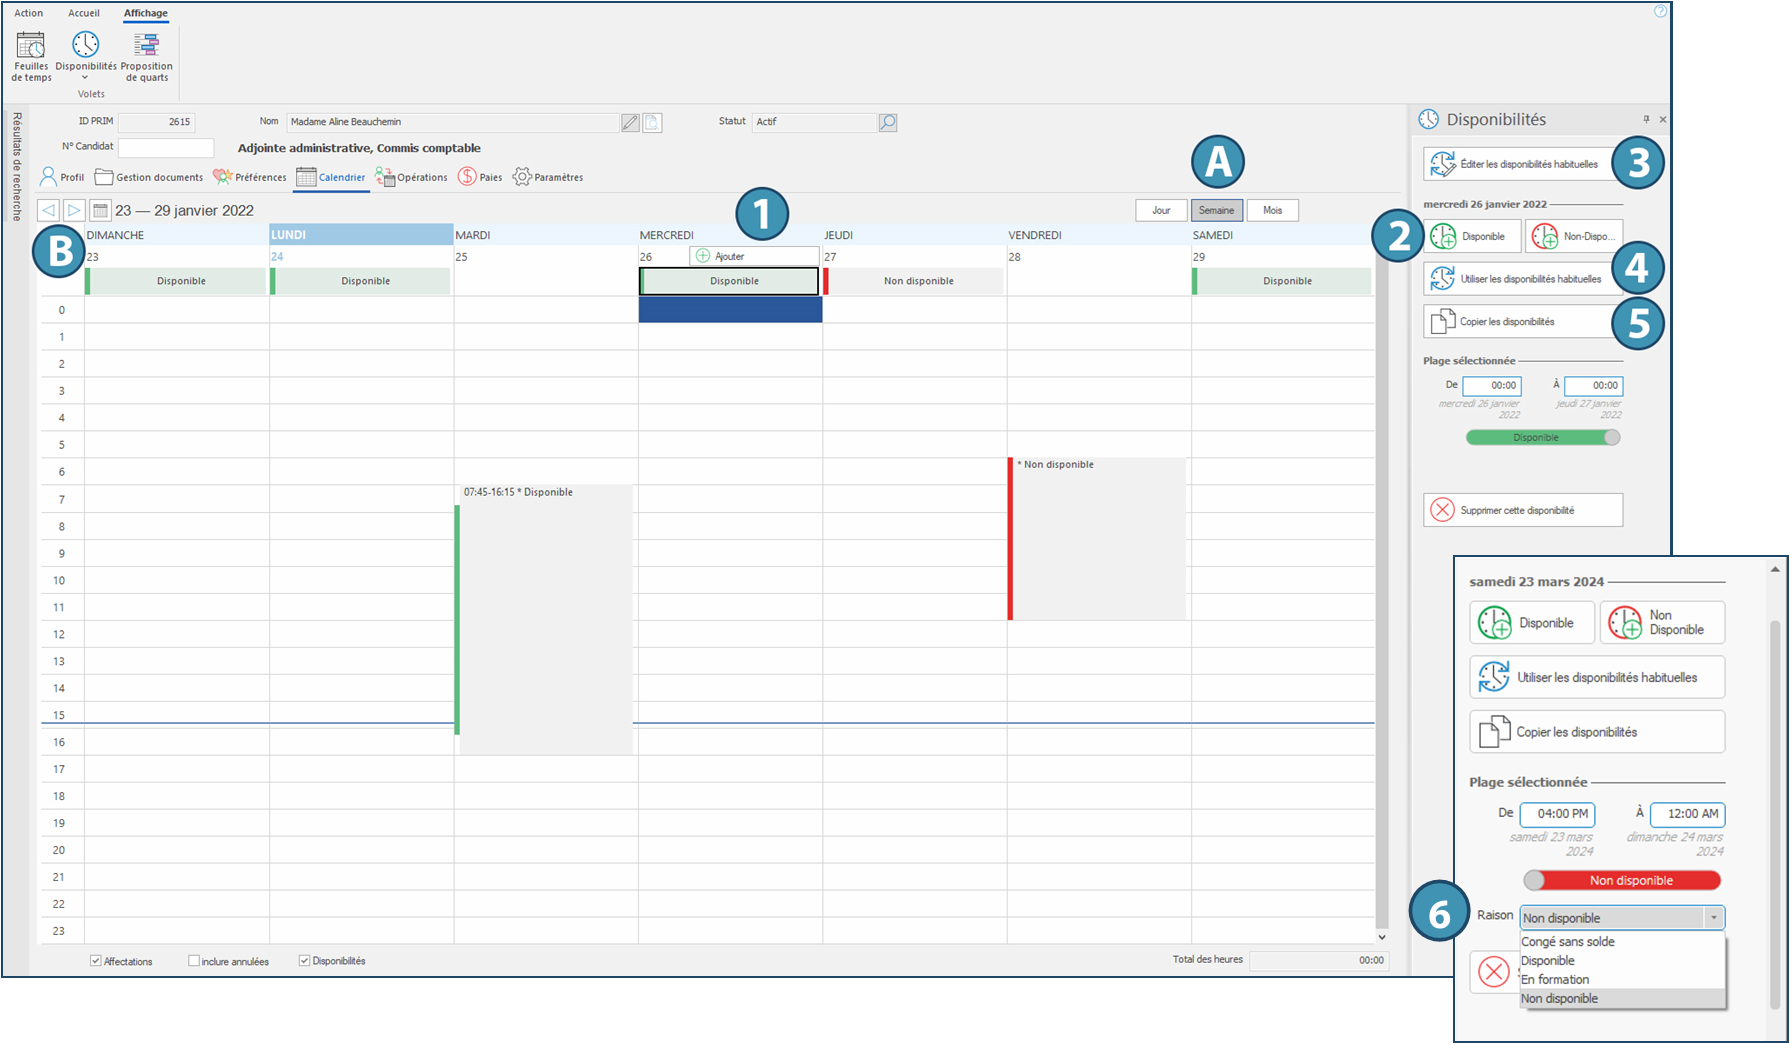Expand the Disponibilités ribbon dropdown
The height and width of the screenshot is (1044, 1790).
[x=85, y=78]
